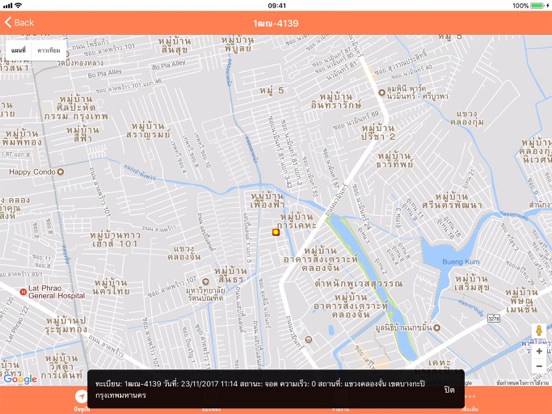
Task: Switch map view to แผนที่ mode
Action: coord(18,50)
